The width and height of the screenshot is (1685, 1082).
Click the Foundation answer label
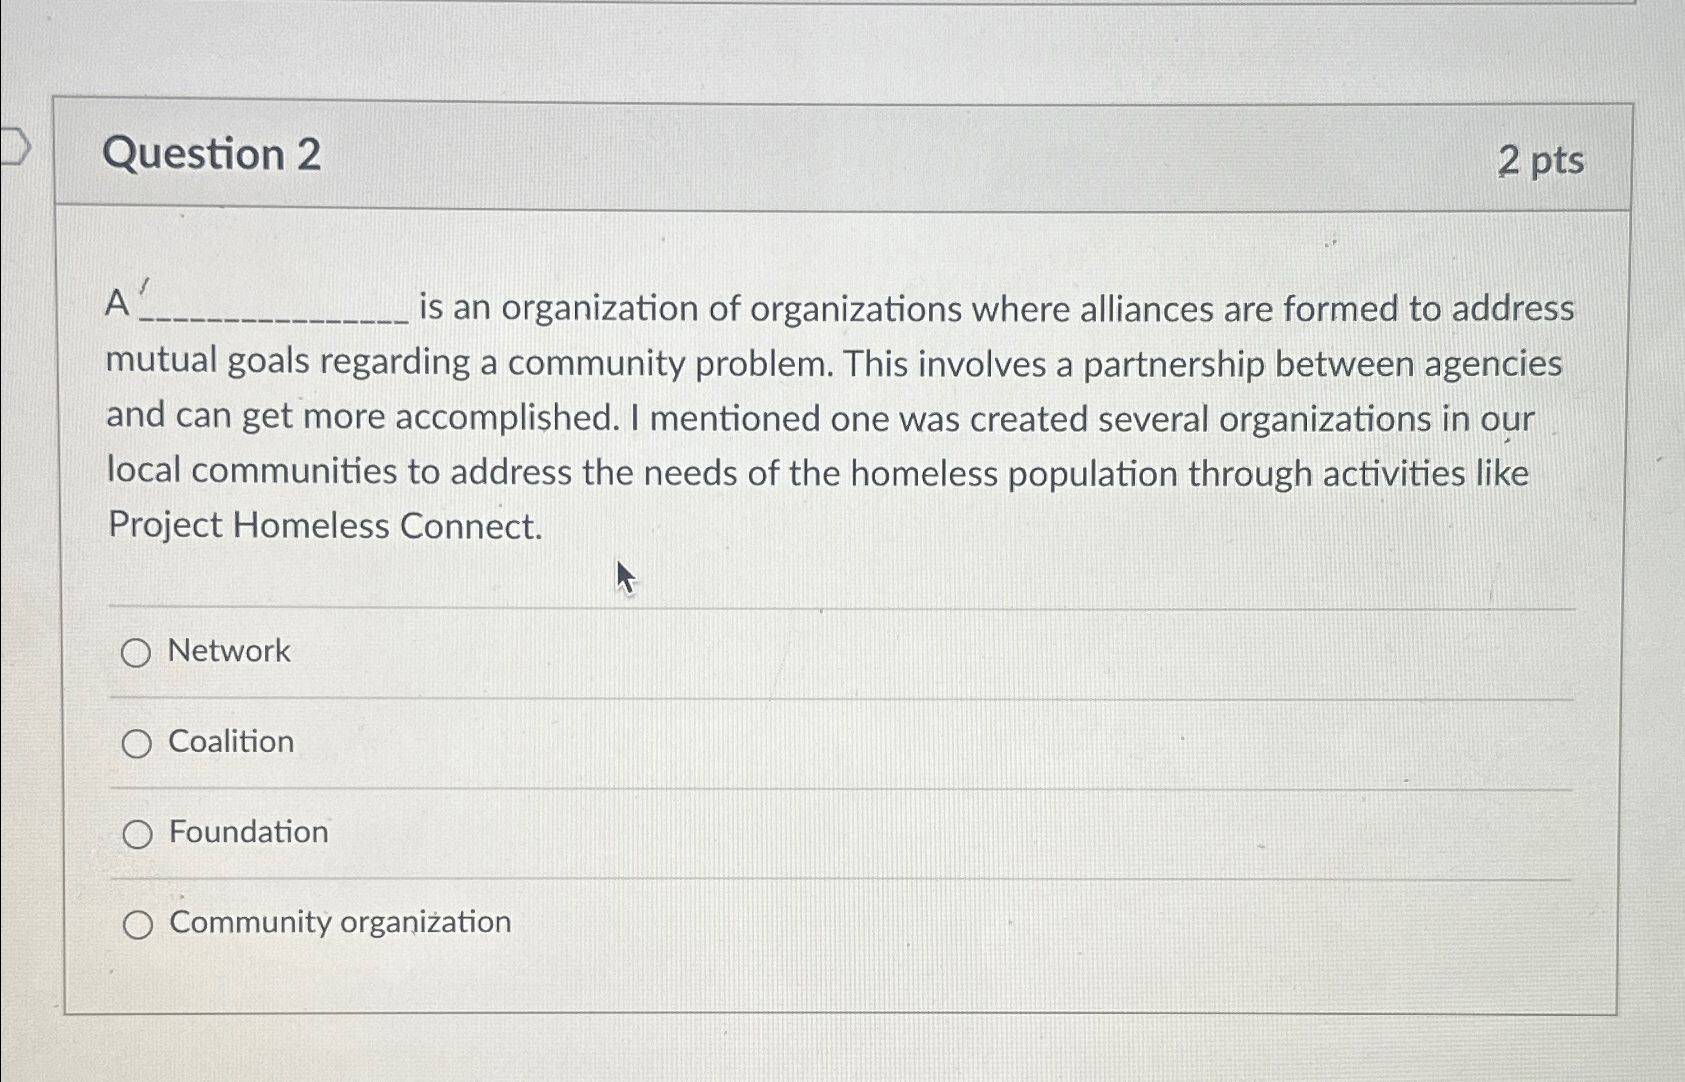(246, 832)
